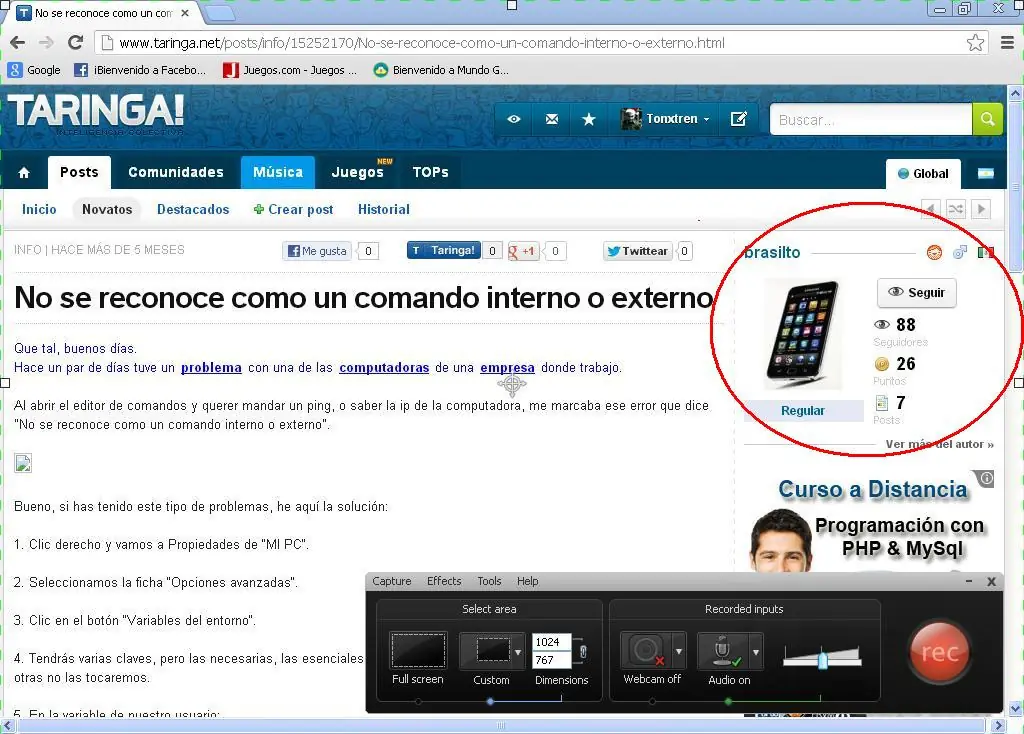Screen dimensions: 1024x734
Task: Click the Mexico flag icon by brasilto
Action: 985,252
